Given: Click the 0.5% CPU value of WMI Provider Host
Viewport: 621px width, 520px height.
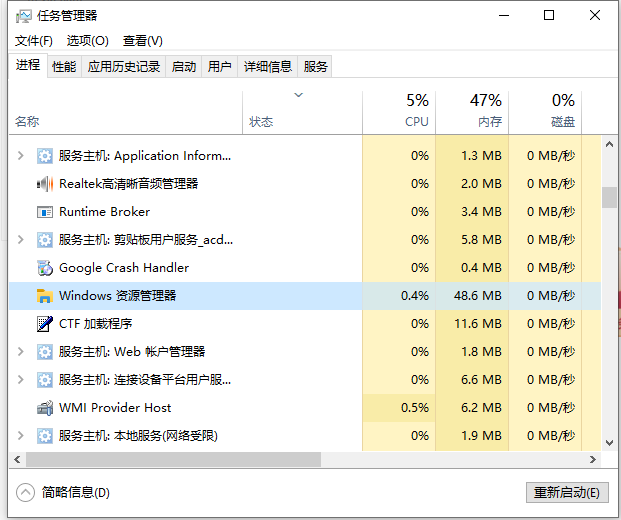Looking at the screenshot, I should (x=415, y=408).
